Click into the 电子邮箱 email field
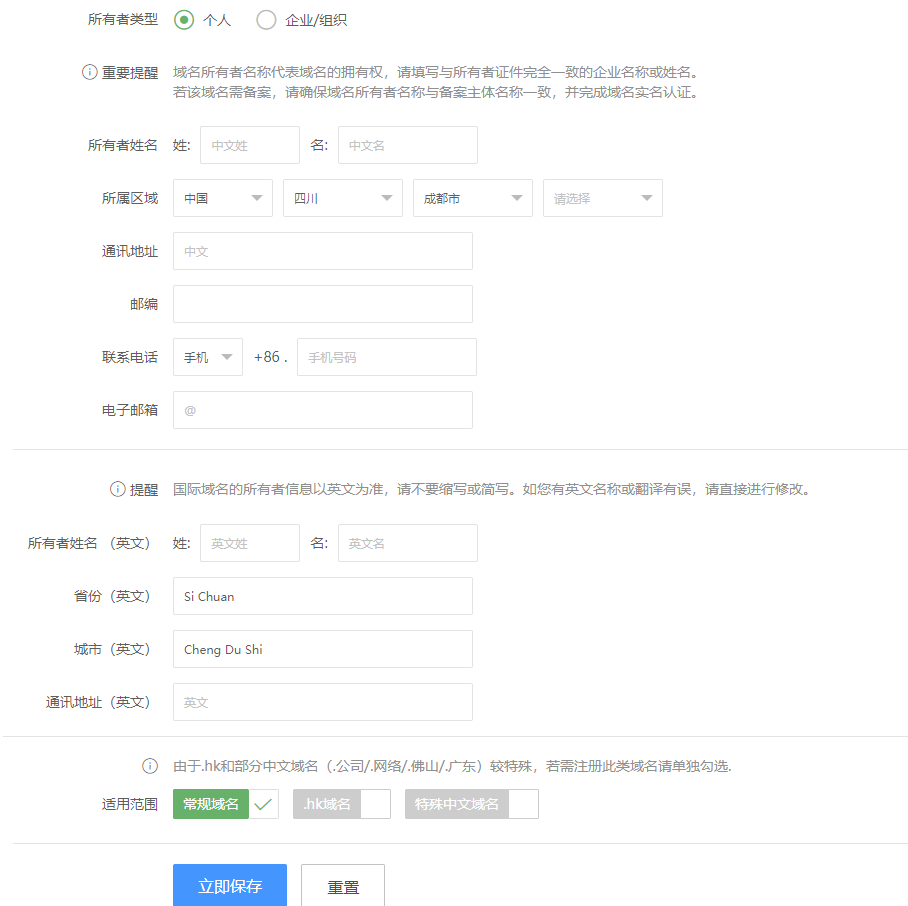Screen dimensions: 908x906 point(323,410)
